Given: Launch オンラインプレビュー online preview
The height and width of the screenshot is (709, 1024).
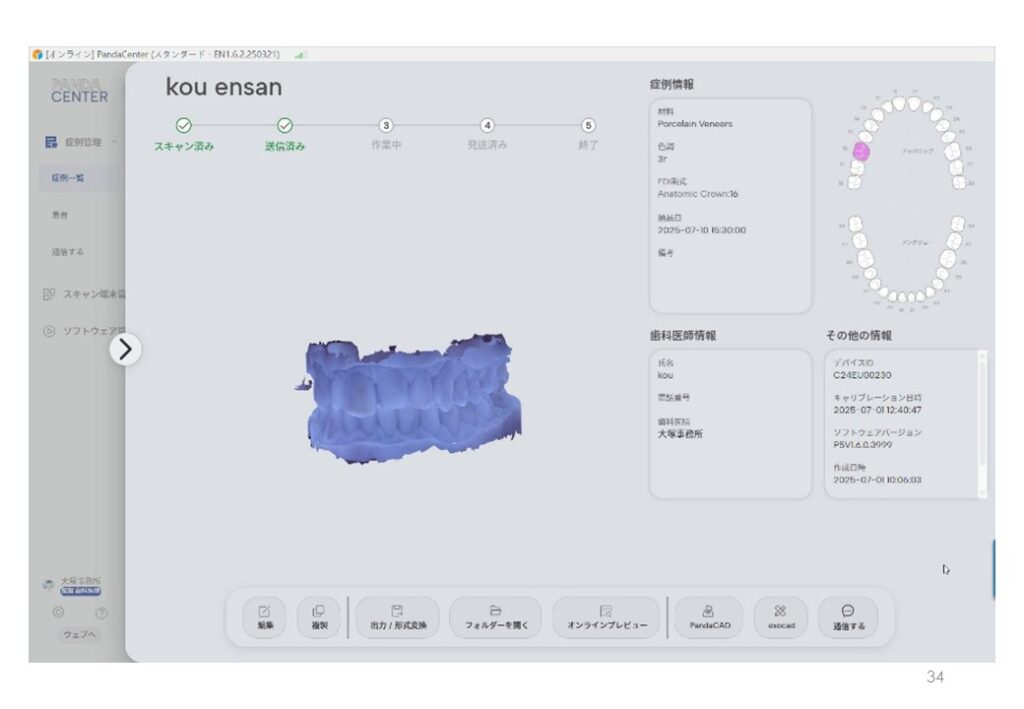Looking at the screenshot, I should click(x=606, y=617).
